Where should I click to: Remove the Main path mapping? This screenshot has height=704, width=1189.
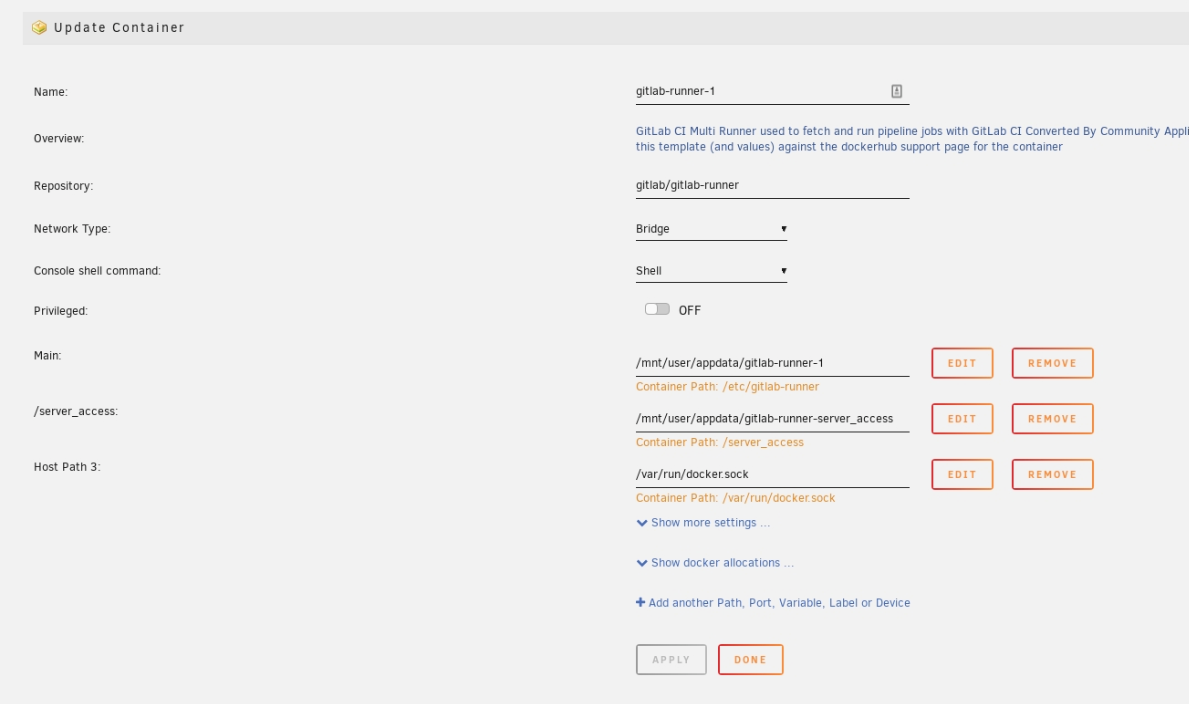coord(1053,363)
